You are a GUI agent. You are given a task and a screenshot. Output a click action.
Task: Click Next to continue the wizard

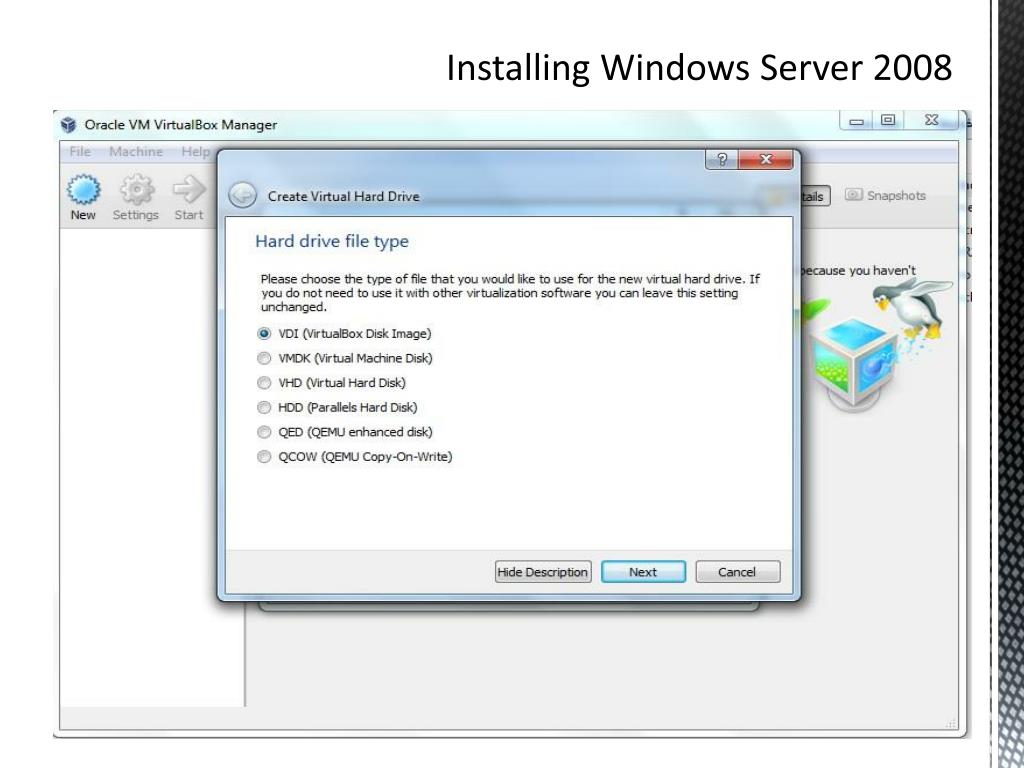[x=643, y=572]
